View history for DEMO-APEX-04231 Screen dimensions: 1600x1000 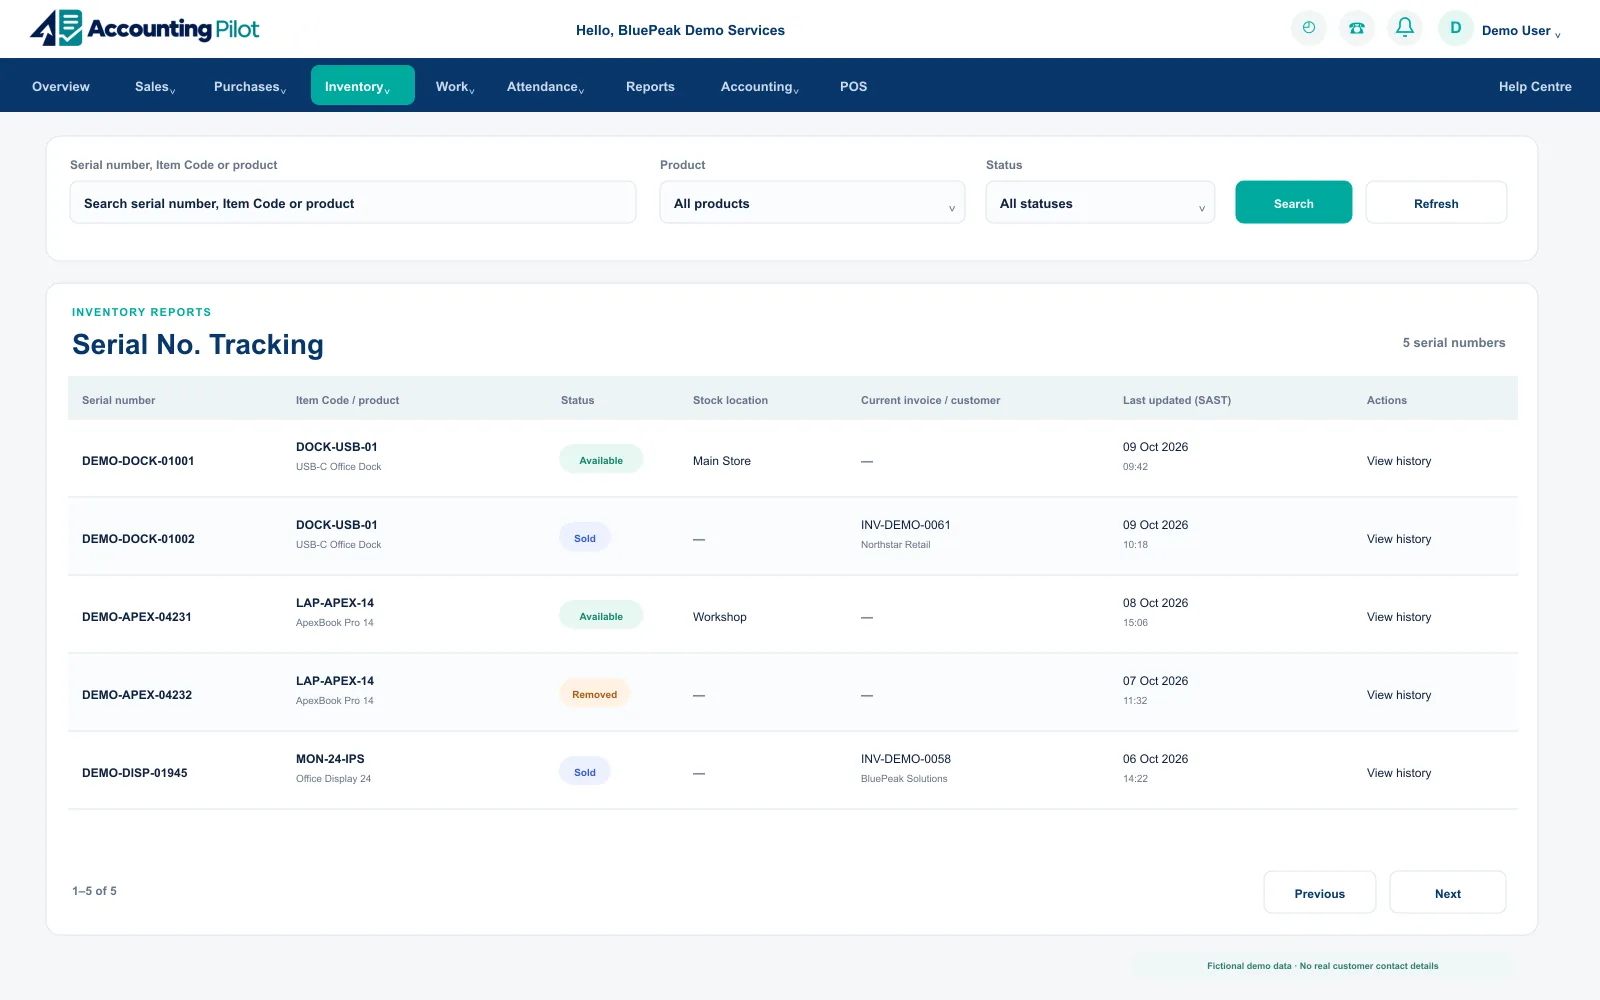click(x=1399, y=617)
